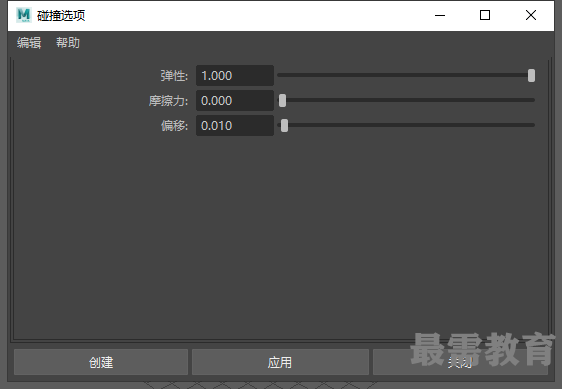Close the 碰撞选项 window
Viewport: 562px width, 389px height.
531,15
